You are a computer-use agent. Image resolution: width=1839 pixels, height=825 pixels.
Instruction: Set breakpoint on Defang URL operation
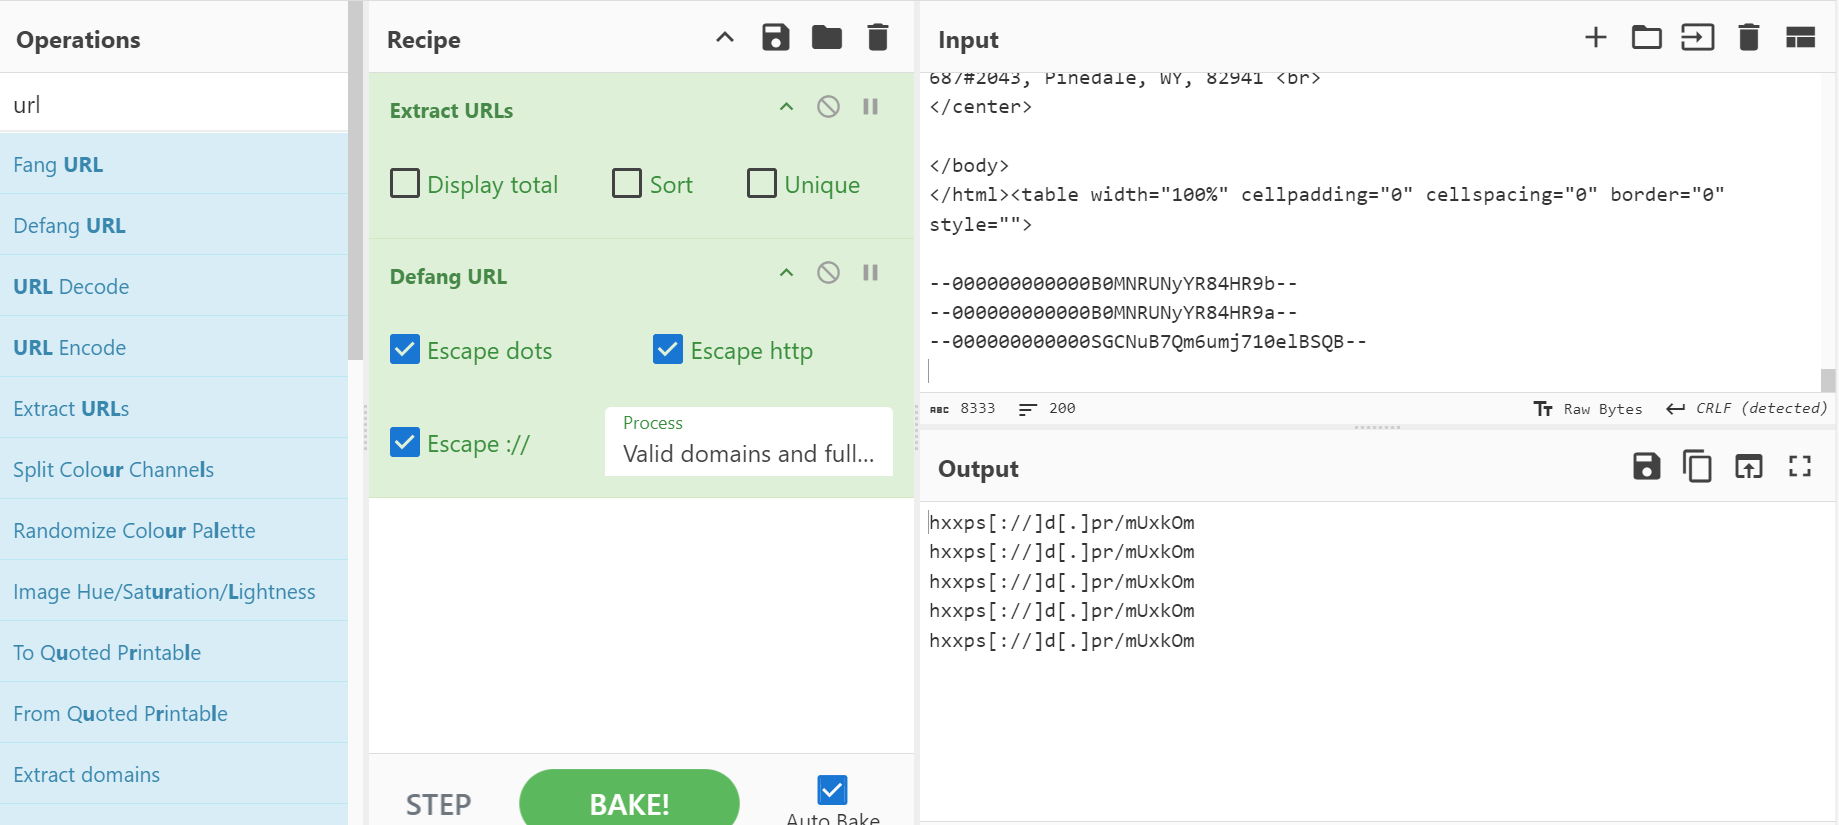871,273
